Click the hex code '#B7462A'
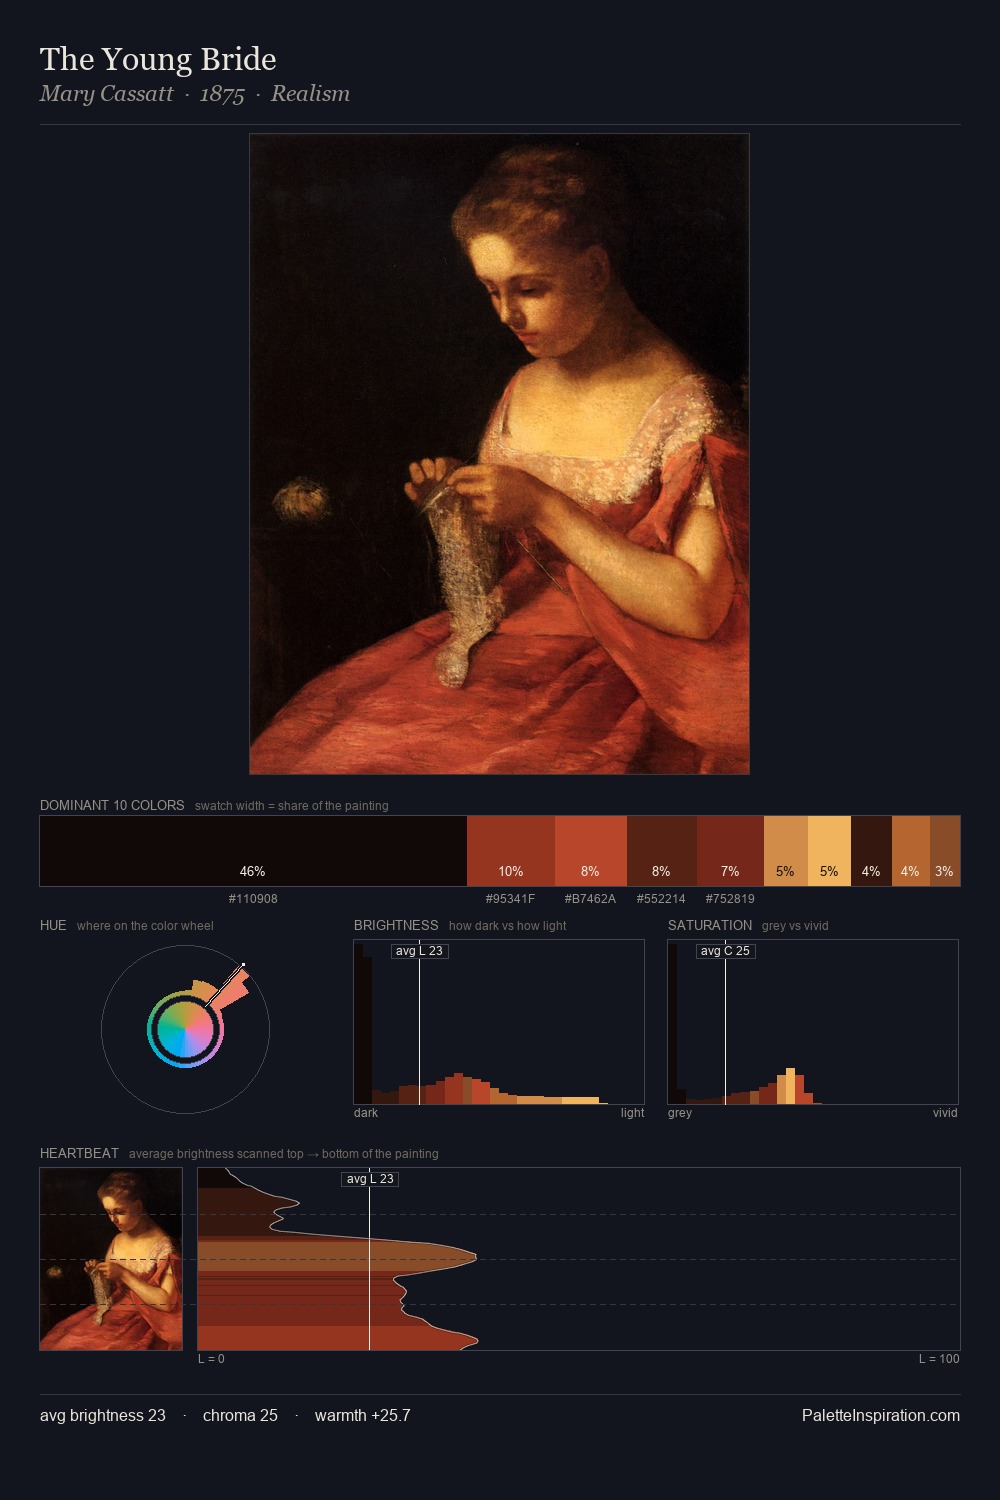Viewport: 1000px width, 1500px height. tap(591, 899)
